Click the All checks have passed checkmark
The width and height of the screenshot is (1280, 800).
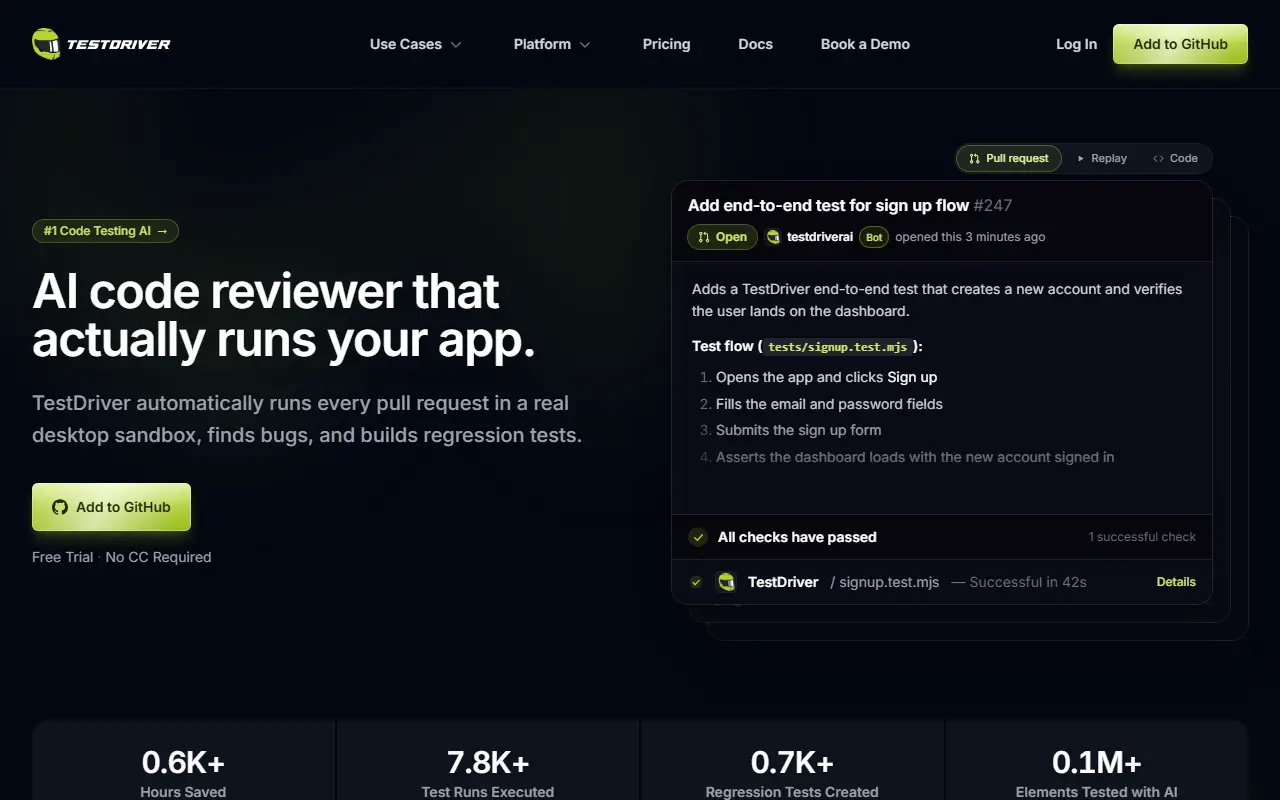coord(698,537)
